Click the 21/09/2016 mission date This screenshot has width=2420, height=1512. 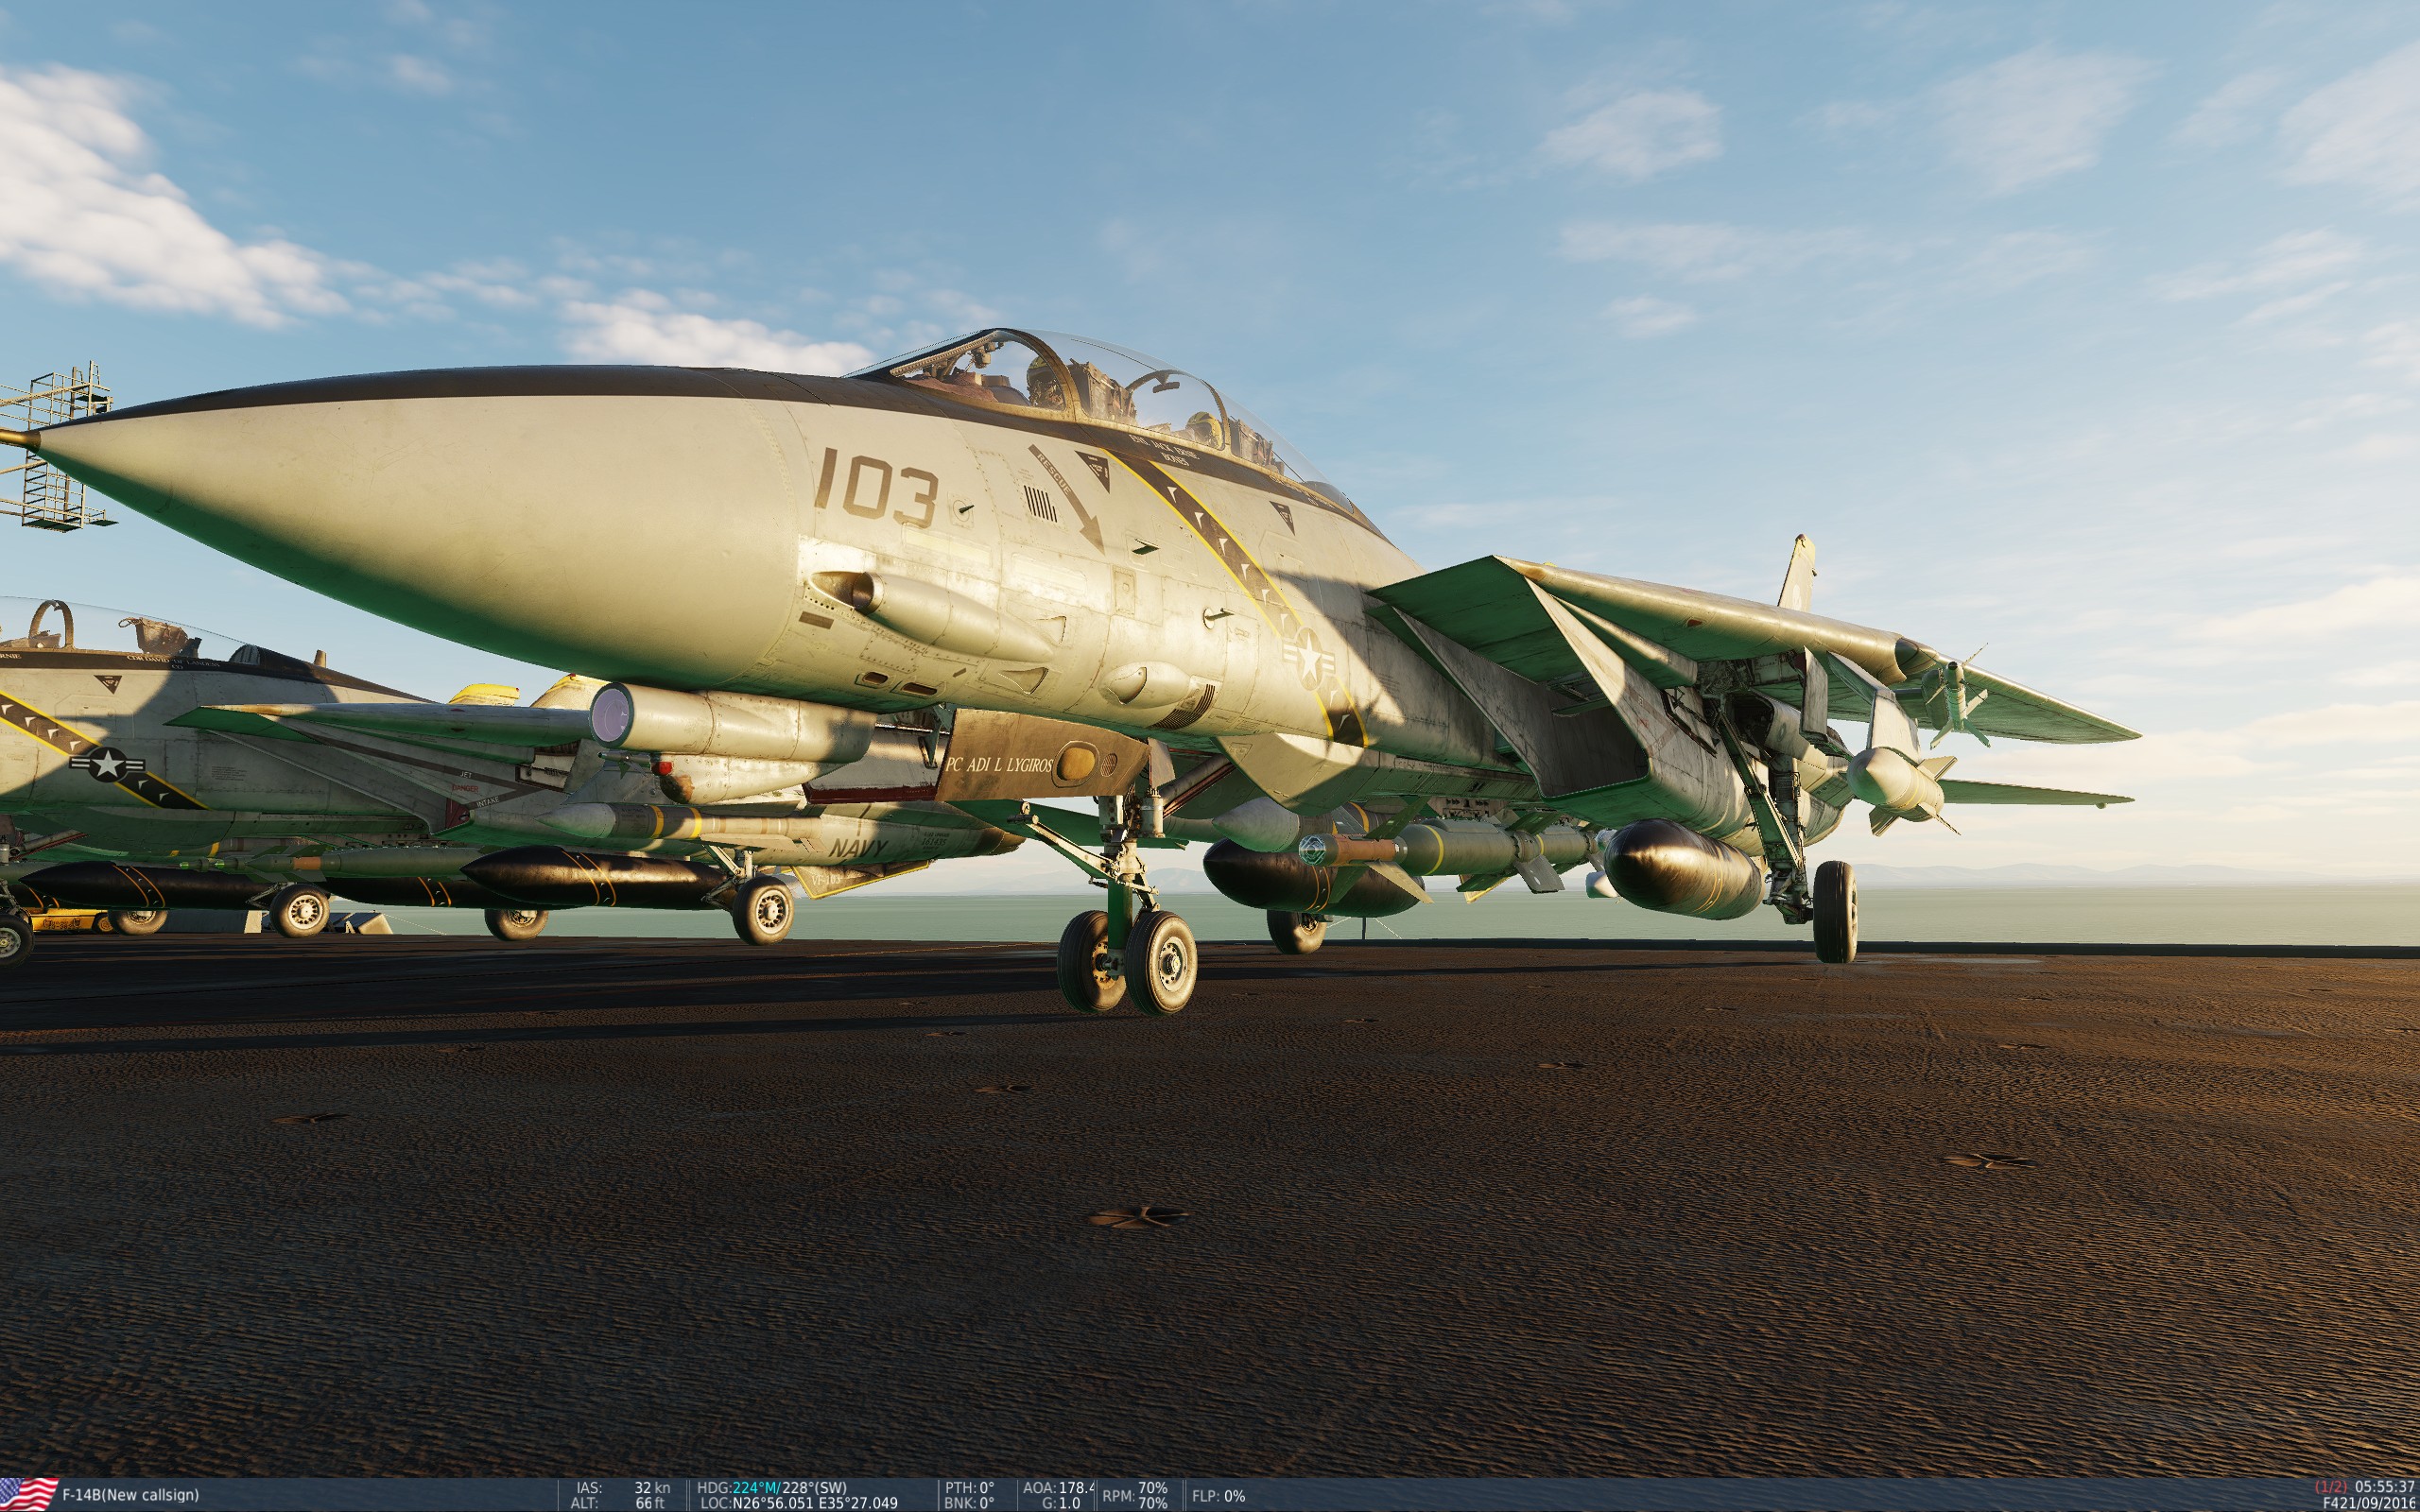click(2378, 1503)
